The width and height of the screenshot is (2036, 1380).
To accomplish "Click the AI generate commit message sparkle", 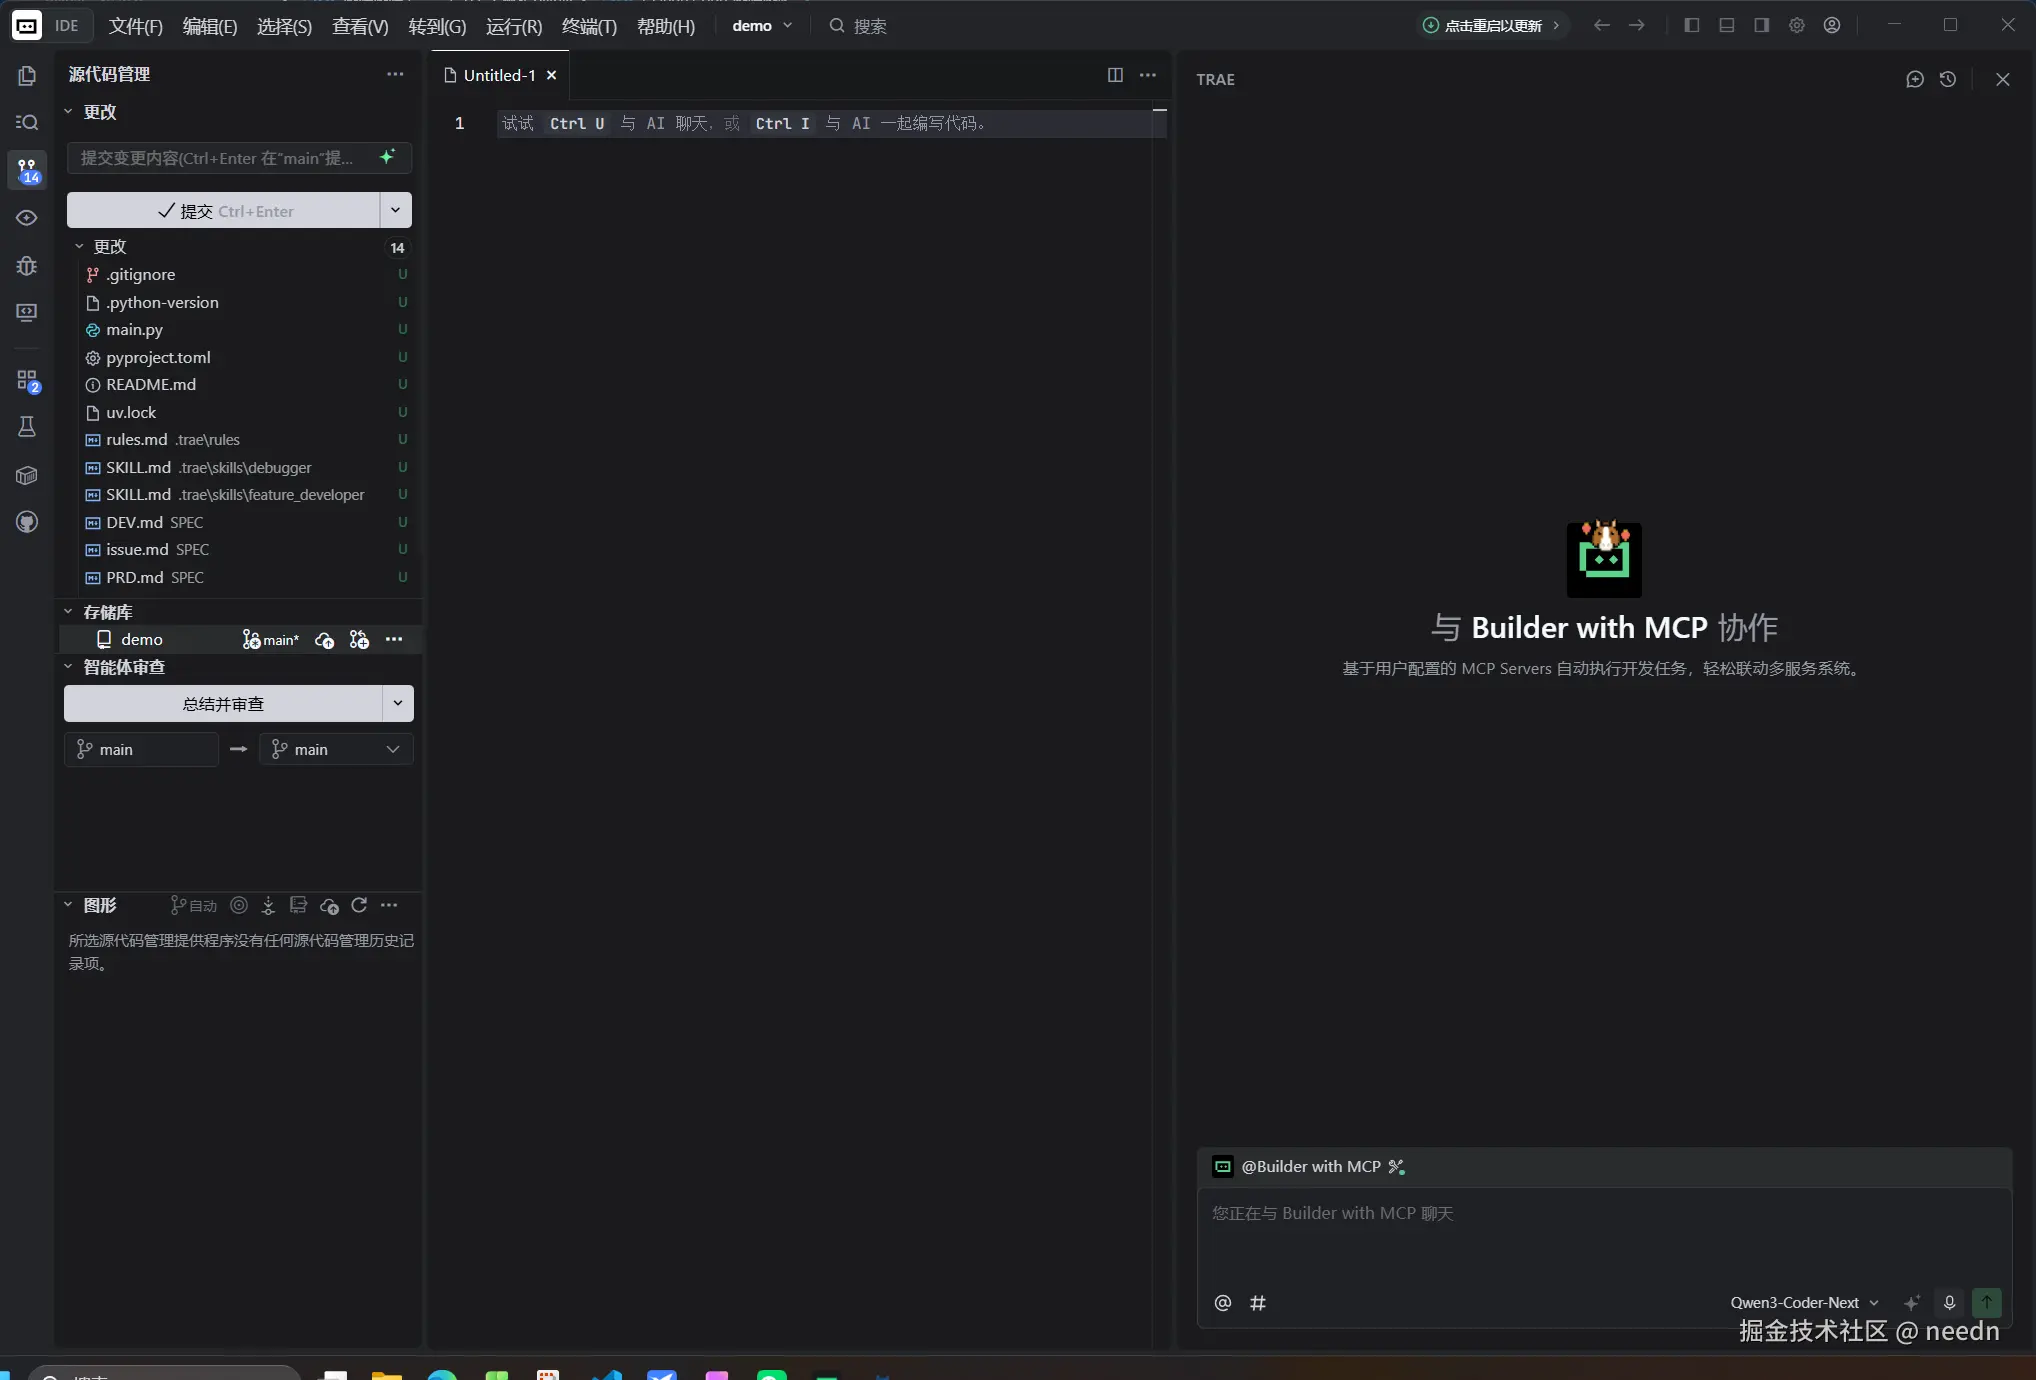I will click(387, 157).
